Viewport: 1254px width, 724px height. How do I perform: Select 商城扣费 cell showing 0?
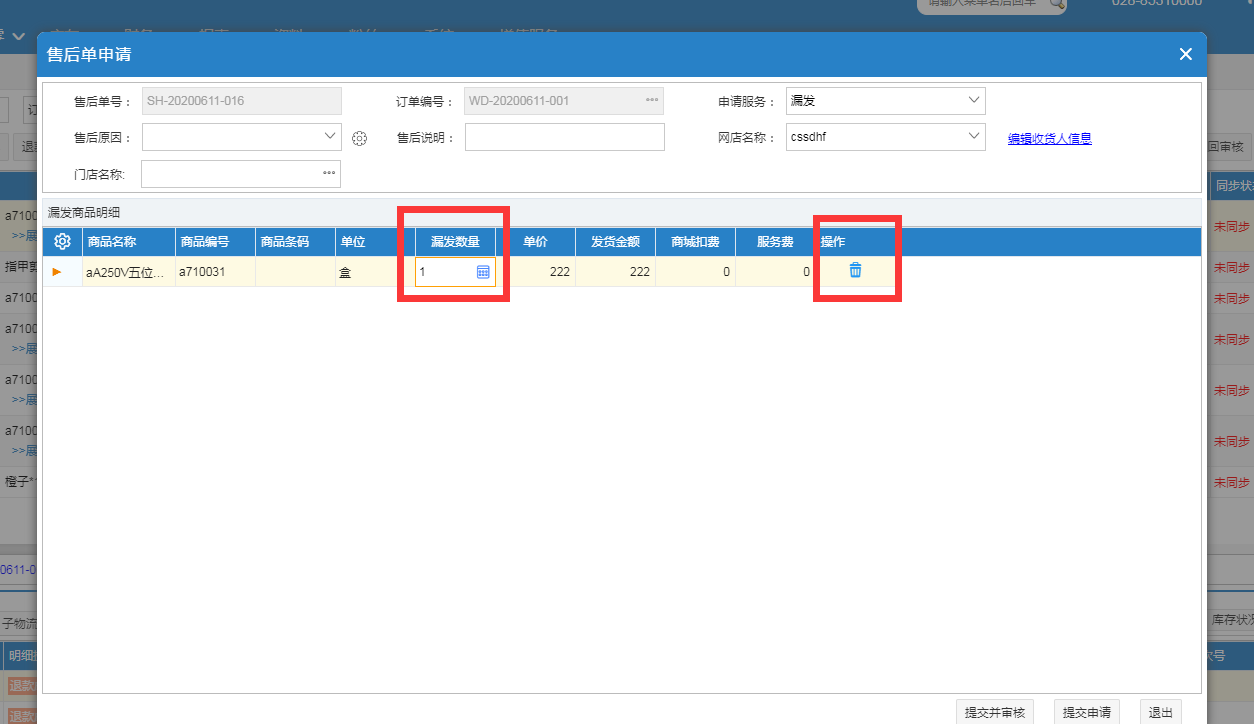pyautogui.click(x=696, y=271)
